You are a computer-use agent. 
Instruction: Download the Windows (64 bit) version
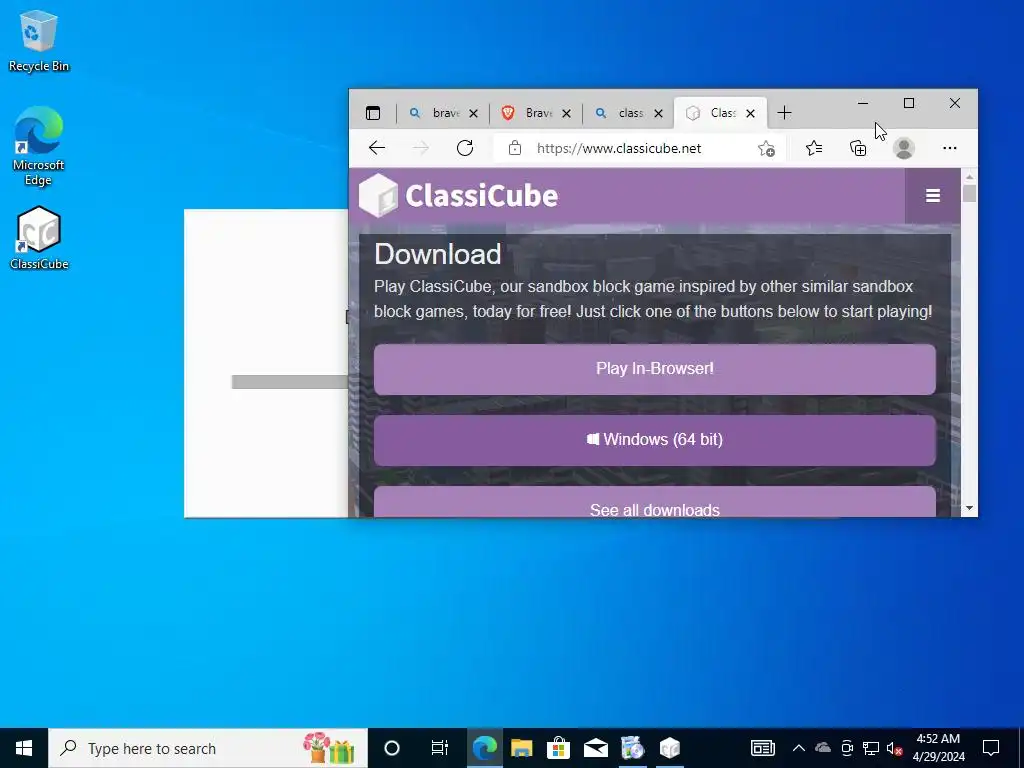[654, 440]
